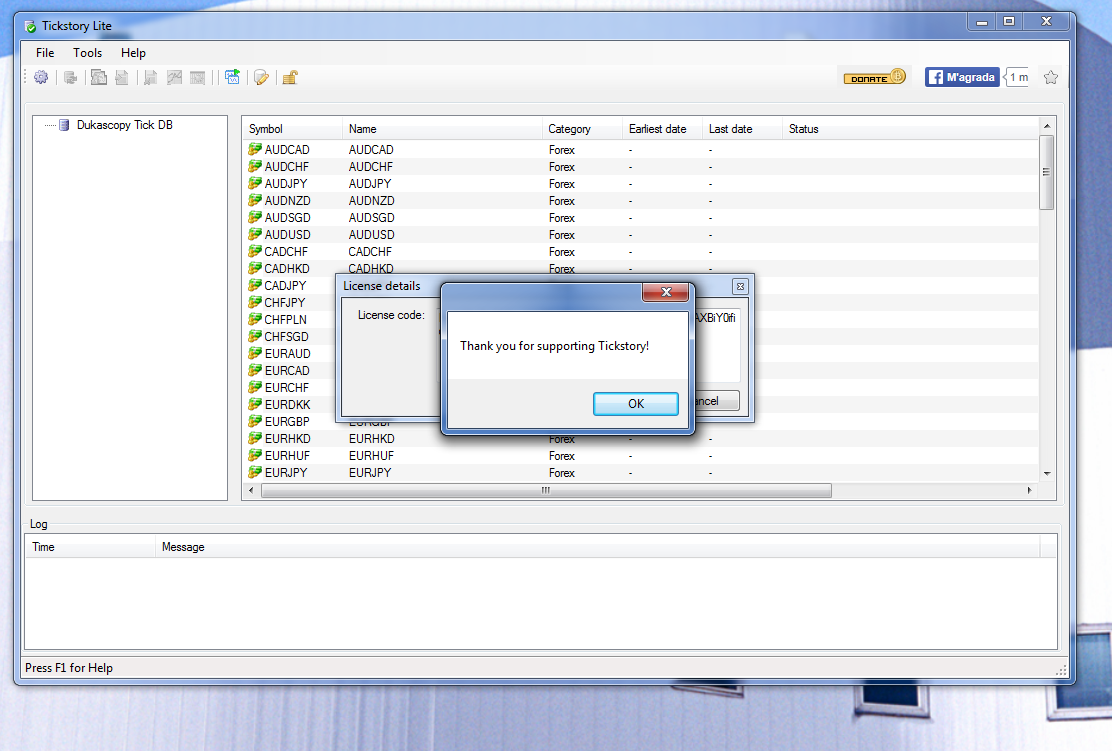Screen dimensions: 1112x751
Task: Sort the list by the Category column
Action: 582,129
